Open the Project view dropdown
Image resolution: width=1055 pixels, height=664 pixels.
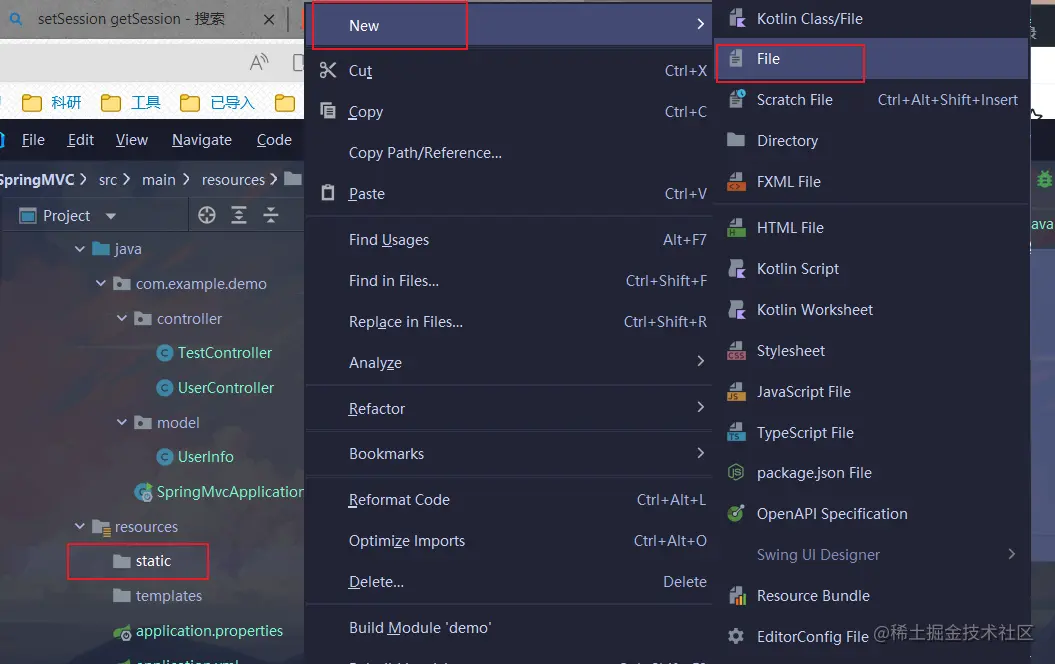coord(111,216)
